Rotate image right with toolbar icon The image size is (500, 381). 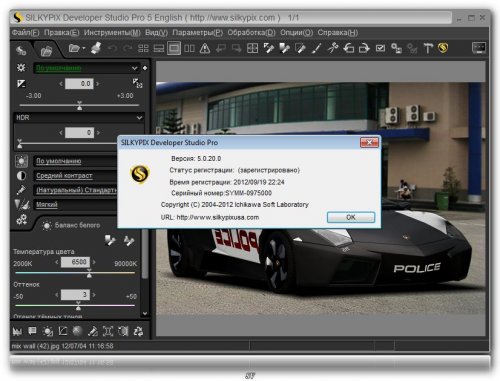click(x=364, y=48)
